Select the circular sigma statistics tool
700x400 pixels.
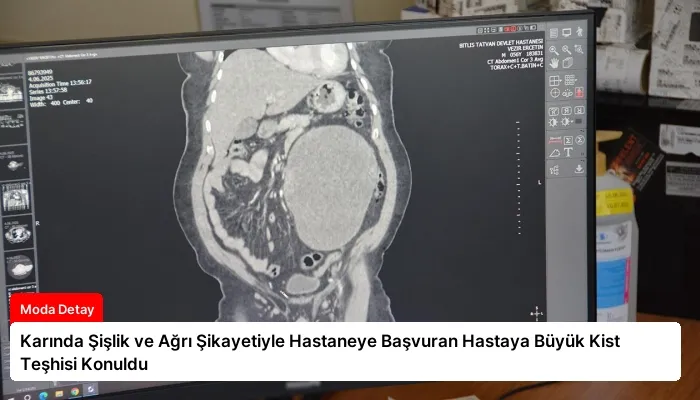click(579, 140)
